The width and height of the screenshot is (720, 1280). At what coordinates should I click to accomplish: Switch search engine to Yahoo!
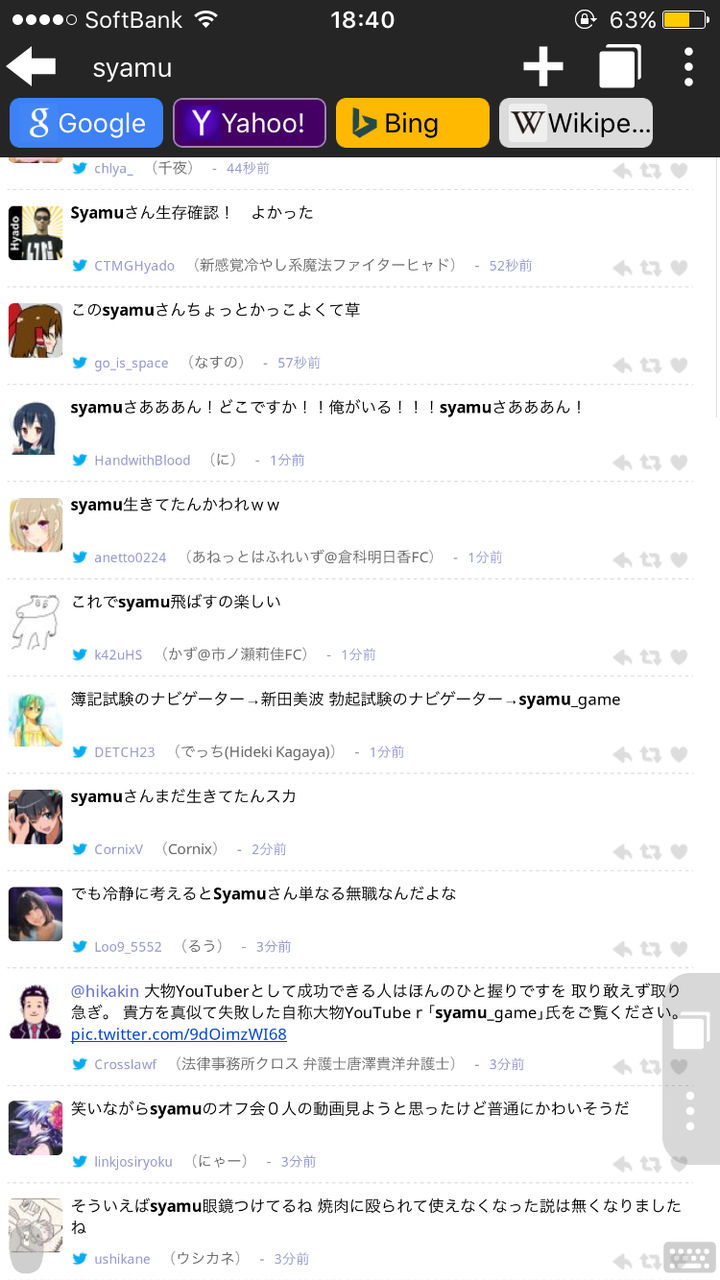point(249,123)
